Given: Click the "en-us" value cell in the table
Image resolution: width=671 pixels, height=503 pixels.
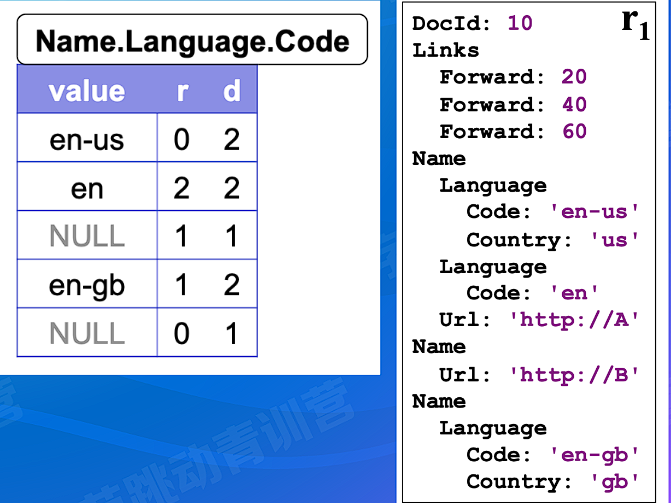Looking at the screenshot, I should tap(87, 138).
